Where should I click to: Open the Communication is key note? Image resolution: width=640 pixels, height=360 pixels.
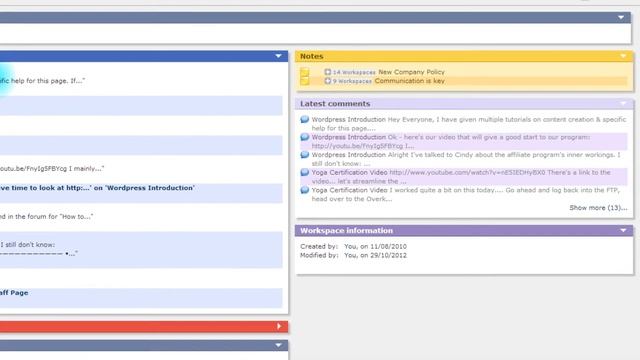[410, 81]
